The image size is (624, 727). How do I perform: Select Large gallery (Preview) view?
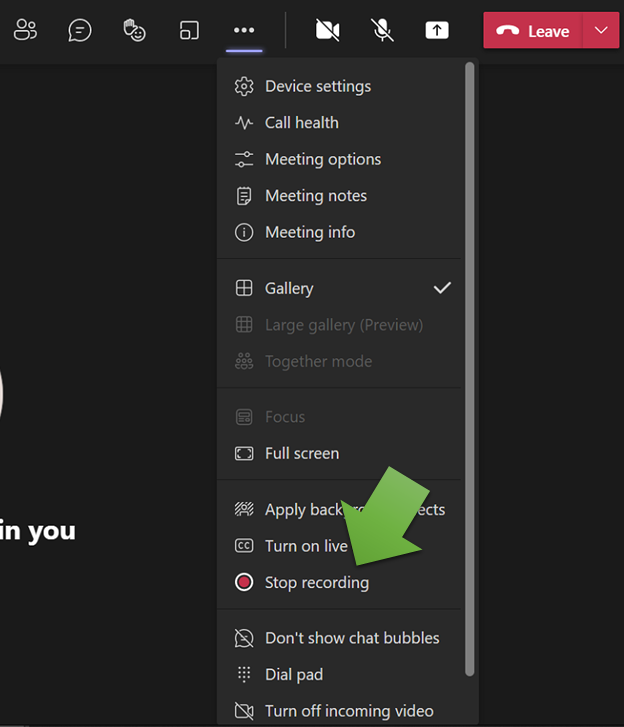click(x=339, y=325)
